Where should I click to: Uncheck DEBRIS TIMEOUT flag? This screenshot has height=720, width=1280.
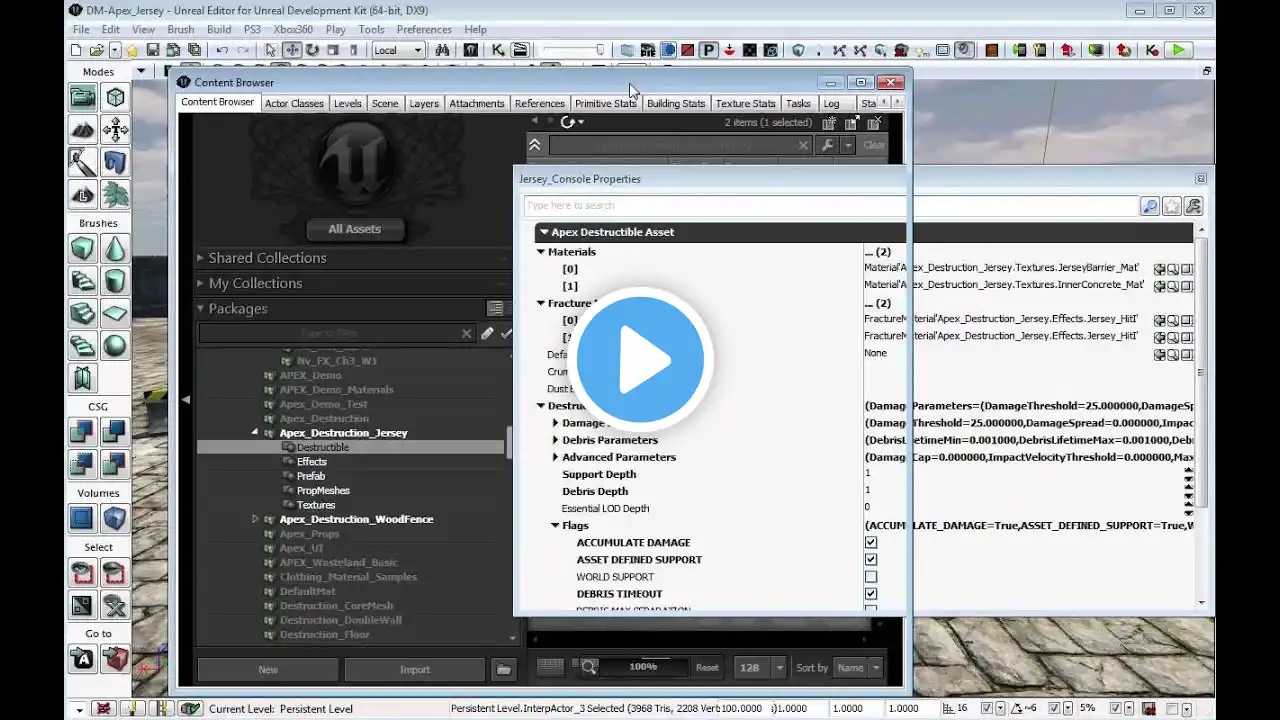(871, 594)
